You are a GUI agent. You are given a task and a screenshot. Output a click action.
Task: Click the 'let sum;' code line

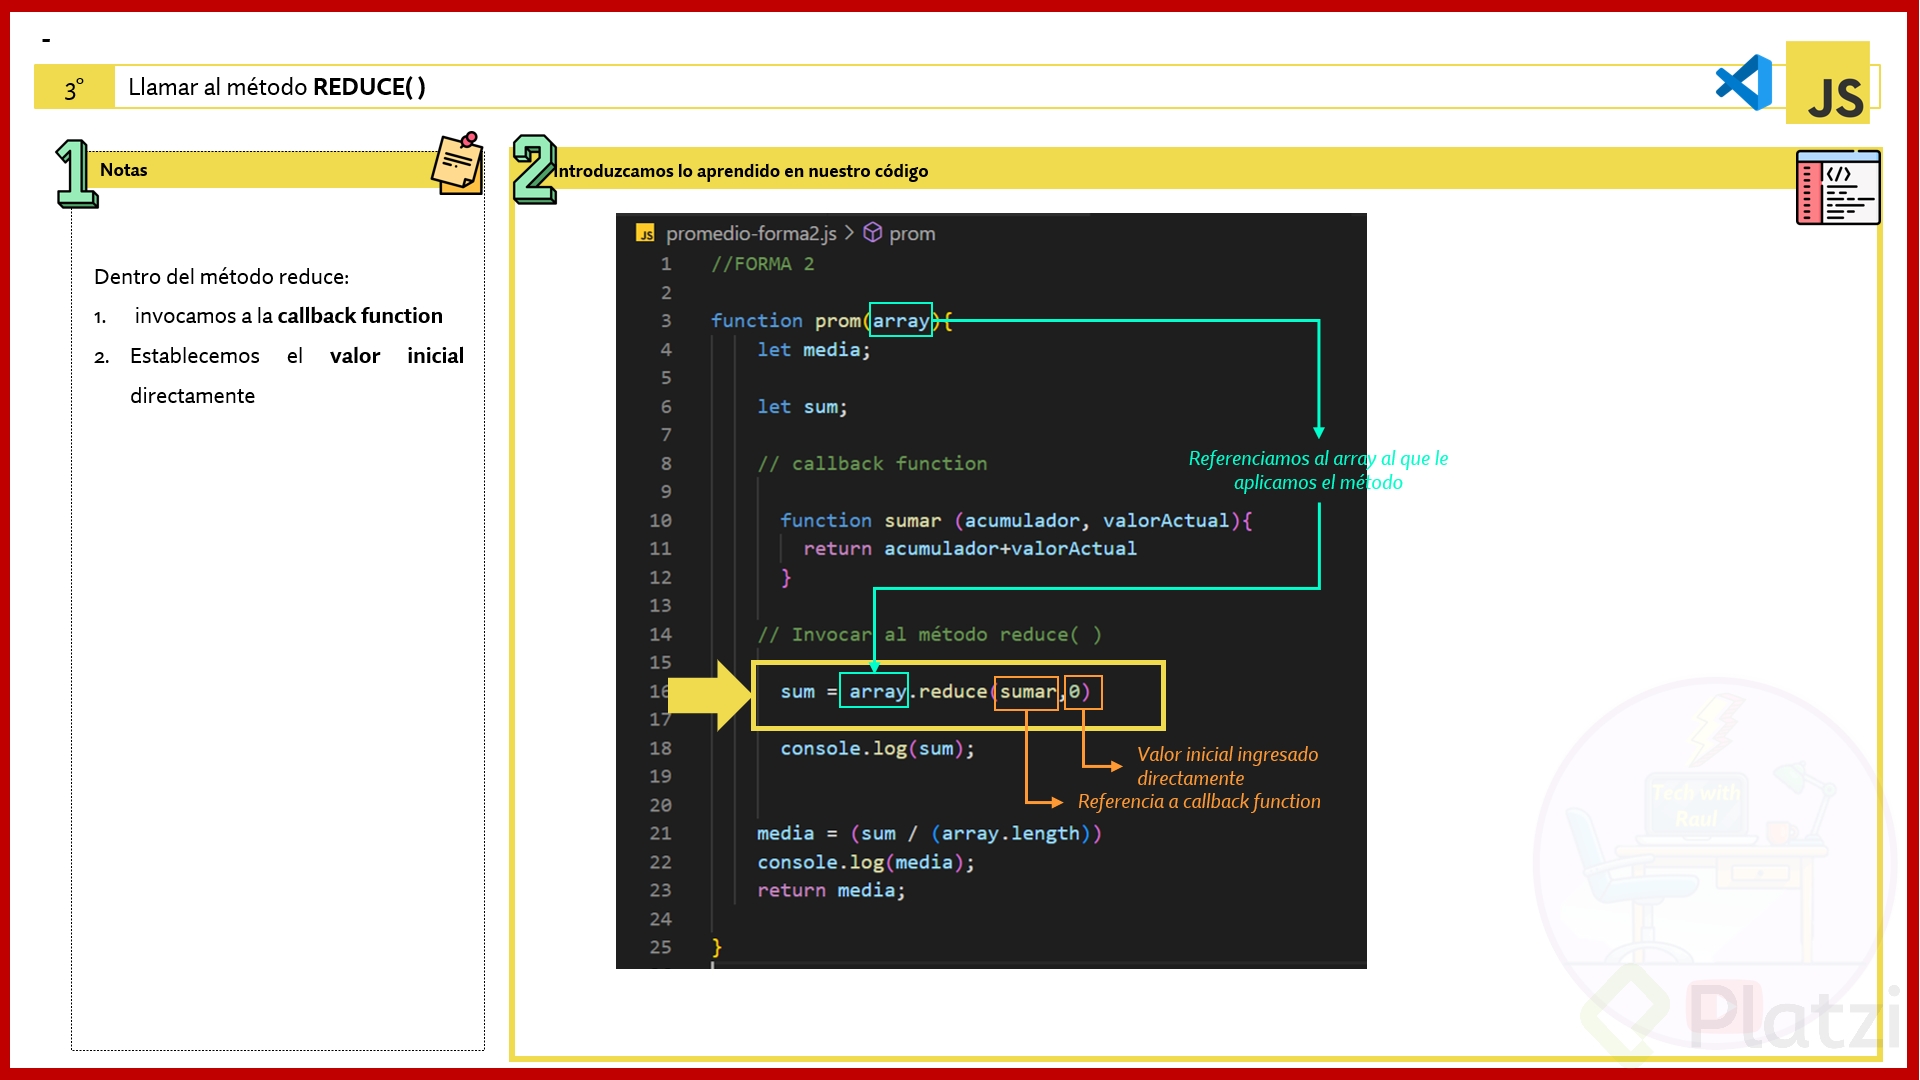pyautogui.click(x=802, y=407)
